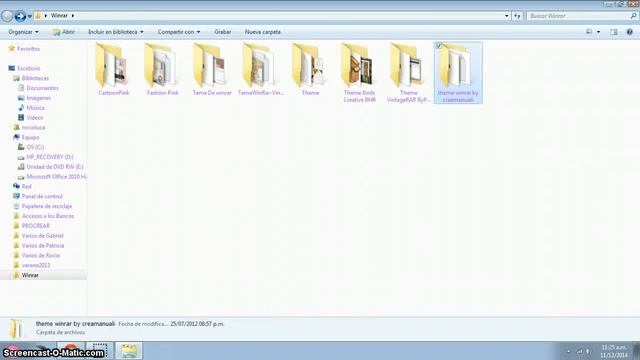Click the Back navigation arrow
Viewport: 640px width, 360px height.
(7, 16)
